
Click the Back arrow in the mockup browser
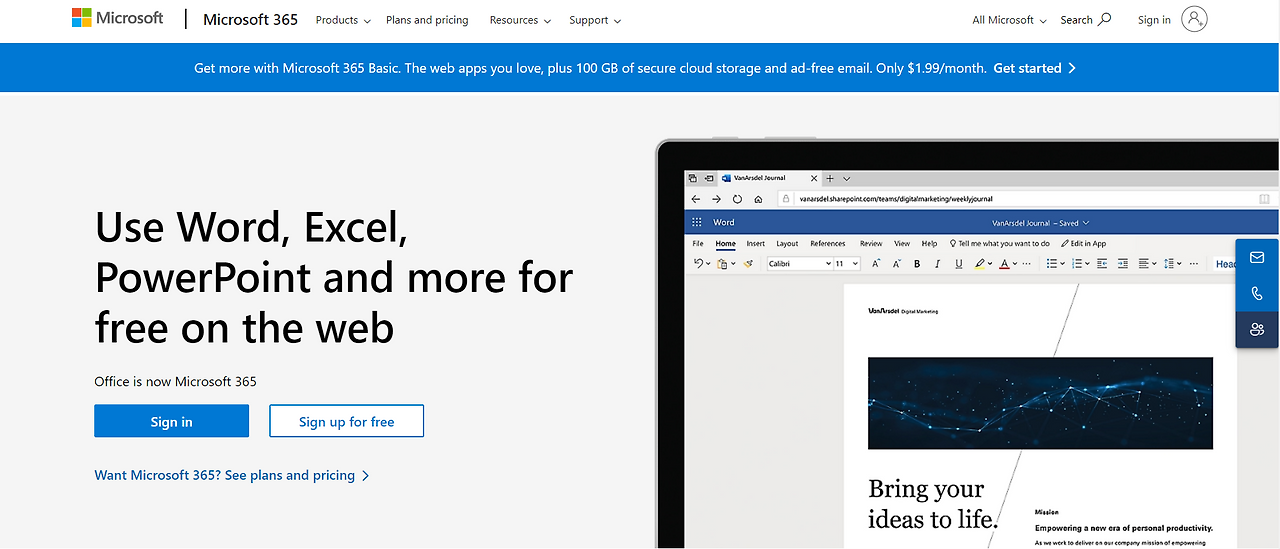(696, 199)
